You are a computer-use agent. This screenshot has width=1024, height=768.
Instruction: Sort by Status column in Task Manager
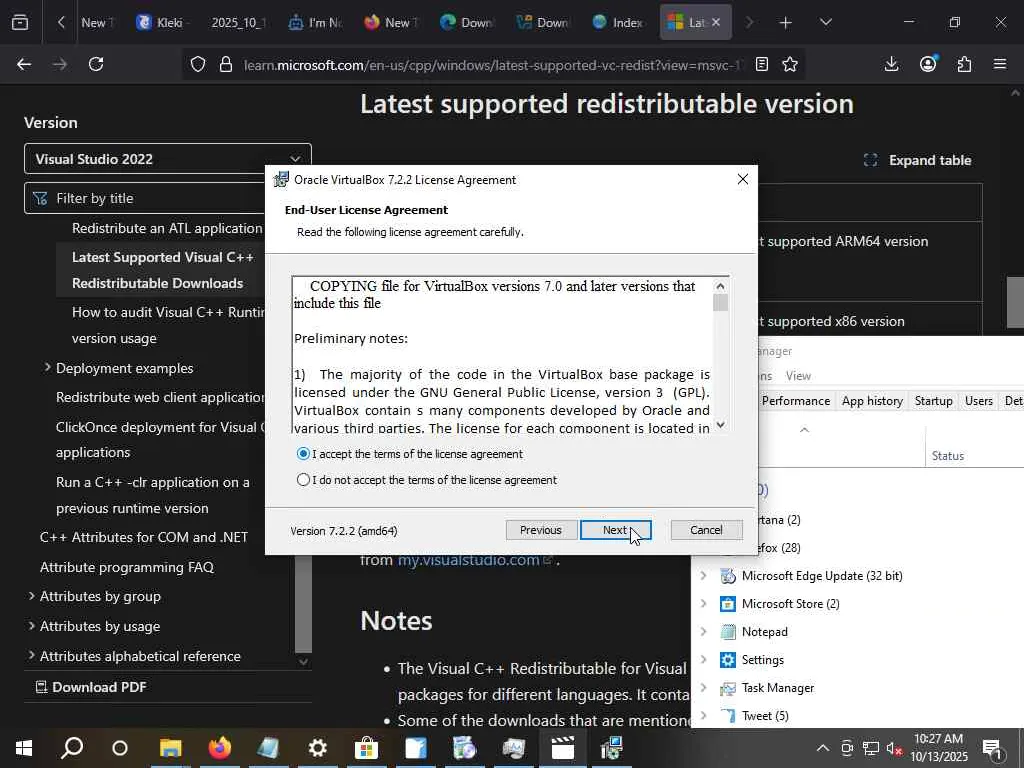pyautogui.click(x=948, y=456)
